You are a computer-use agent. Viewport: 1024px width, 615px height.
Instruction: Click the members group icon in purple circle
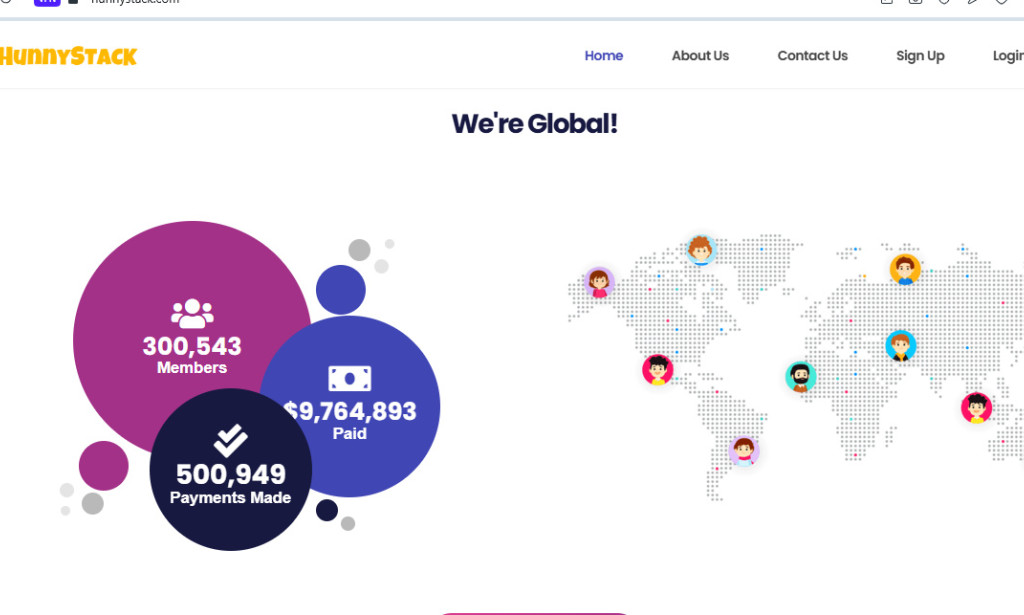click(x=192, y=311)
